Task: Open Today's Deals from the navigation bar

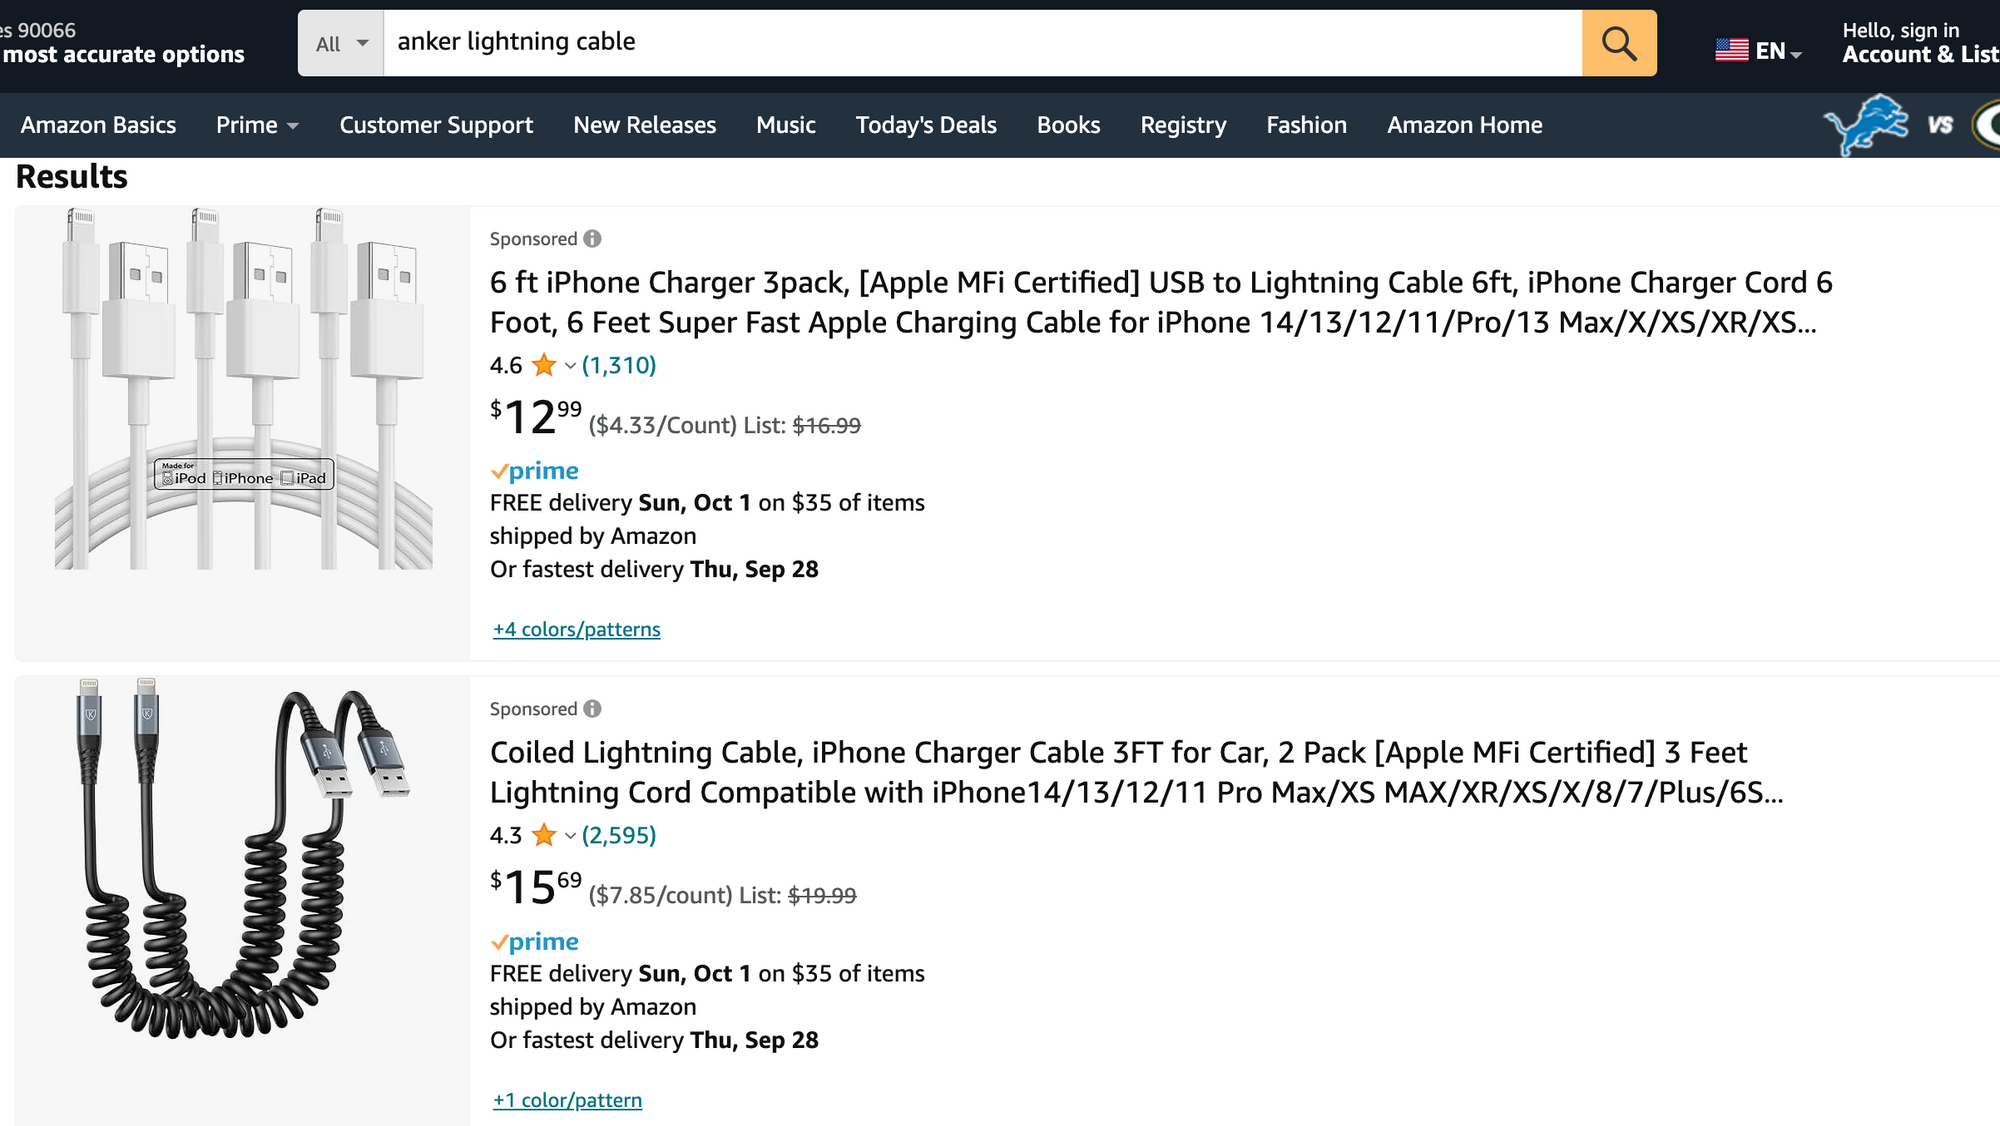Action: pos(925,125)
